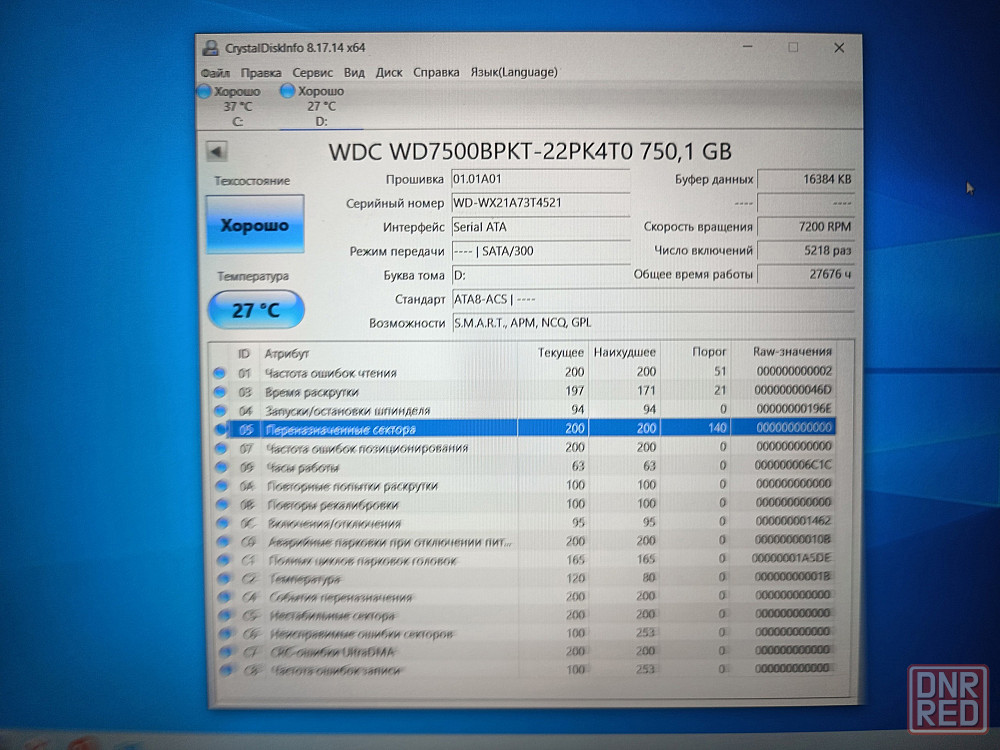Screen dimensions: 1000x750
Task: Click status circle for attribute 01 Частота ошибок чтения
Action: 219,373
